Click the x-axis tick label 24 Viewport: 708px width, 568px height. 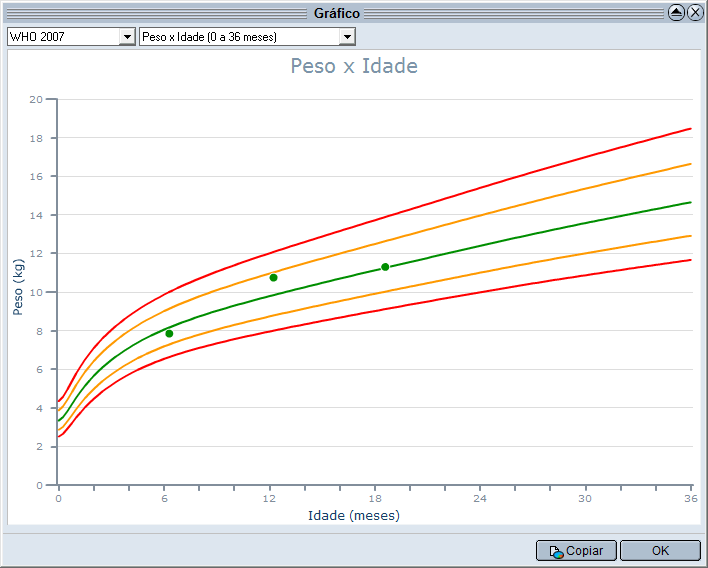click(x=480, y=498)
